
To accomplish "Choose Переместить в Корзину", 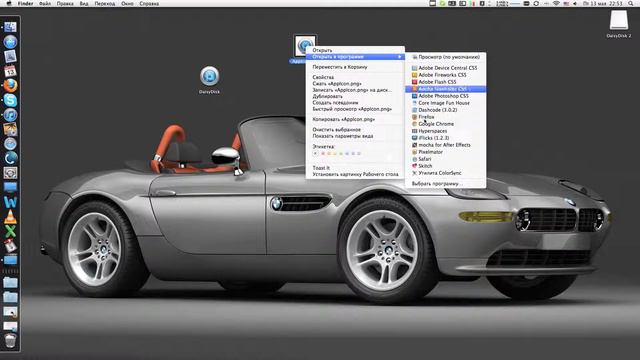I will click(355, 67).
